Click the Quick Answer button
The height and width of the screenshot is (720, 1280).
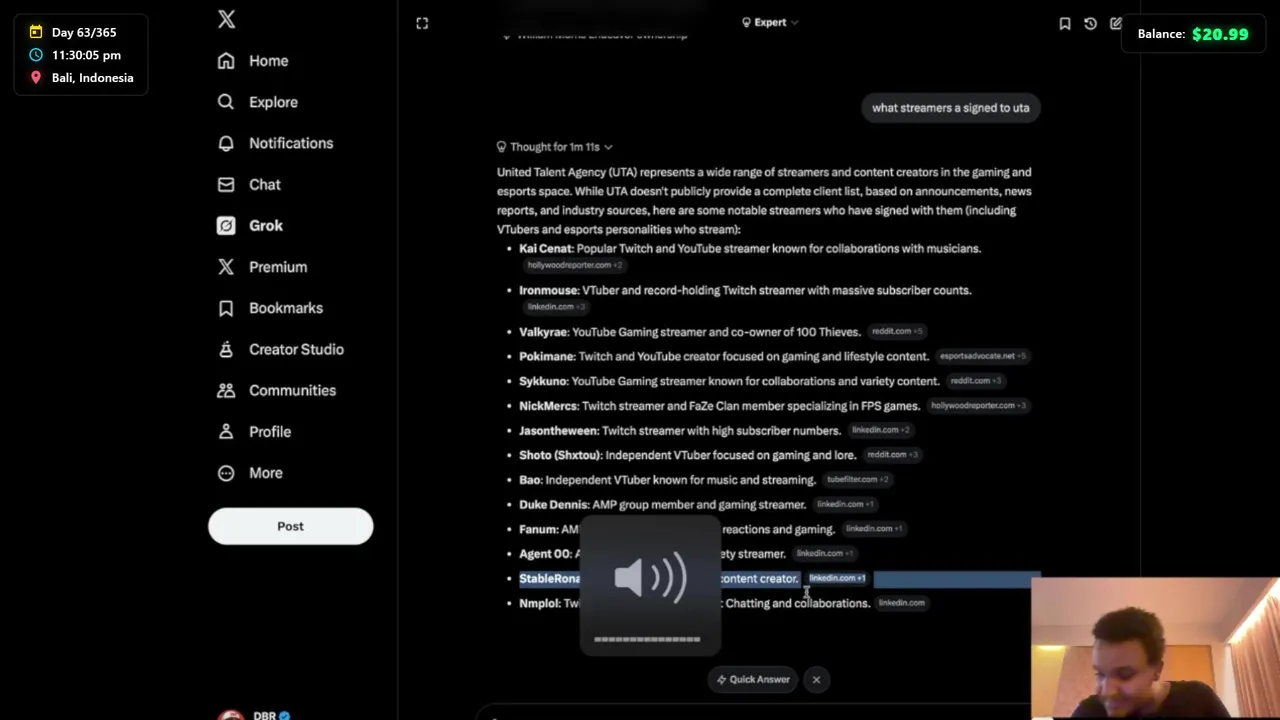click(753, 680)
